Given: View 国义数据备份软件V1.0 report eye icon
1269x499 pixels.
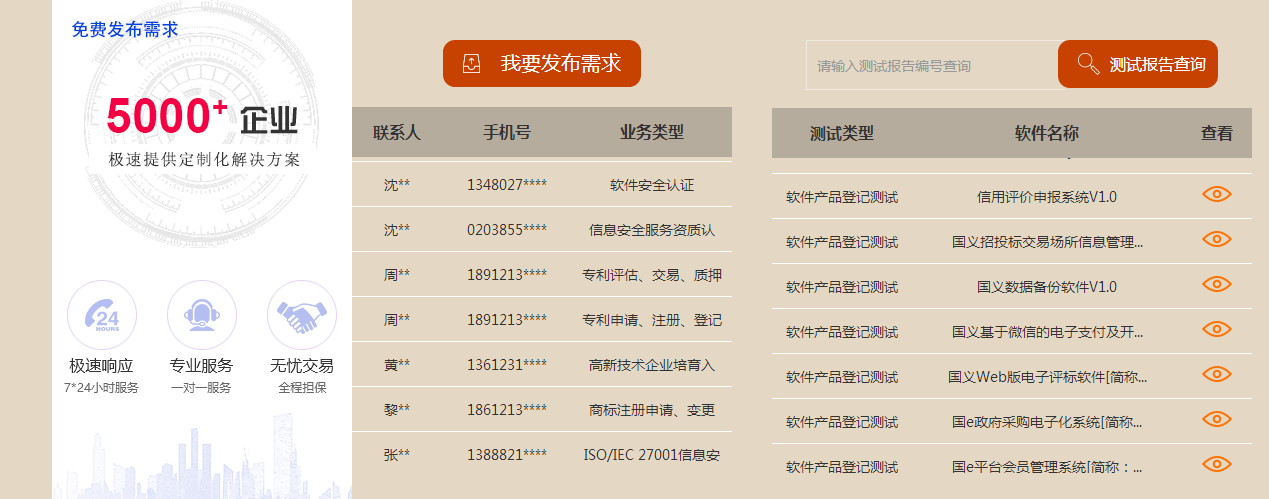Looking at the screenshot, I should coord(1216,284).
